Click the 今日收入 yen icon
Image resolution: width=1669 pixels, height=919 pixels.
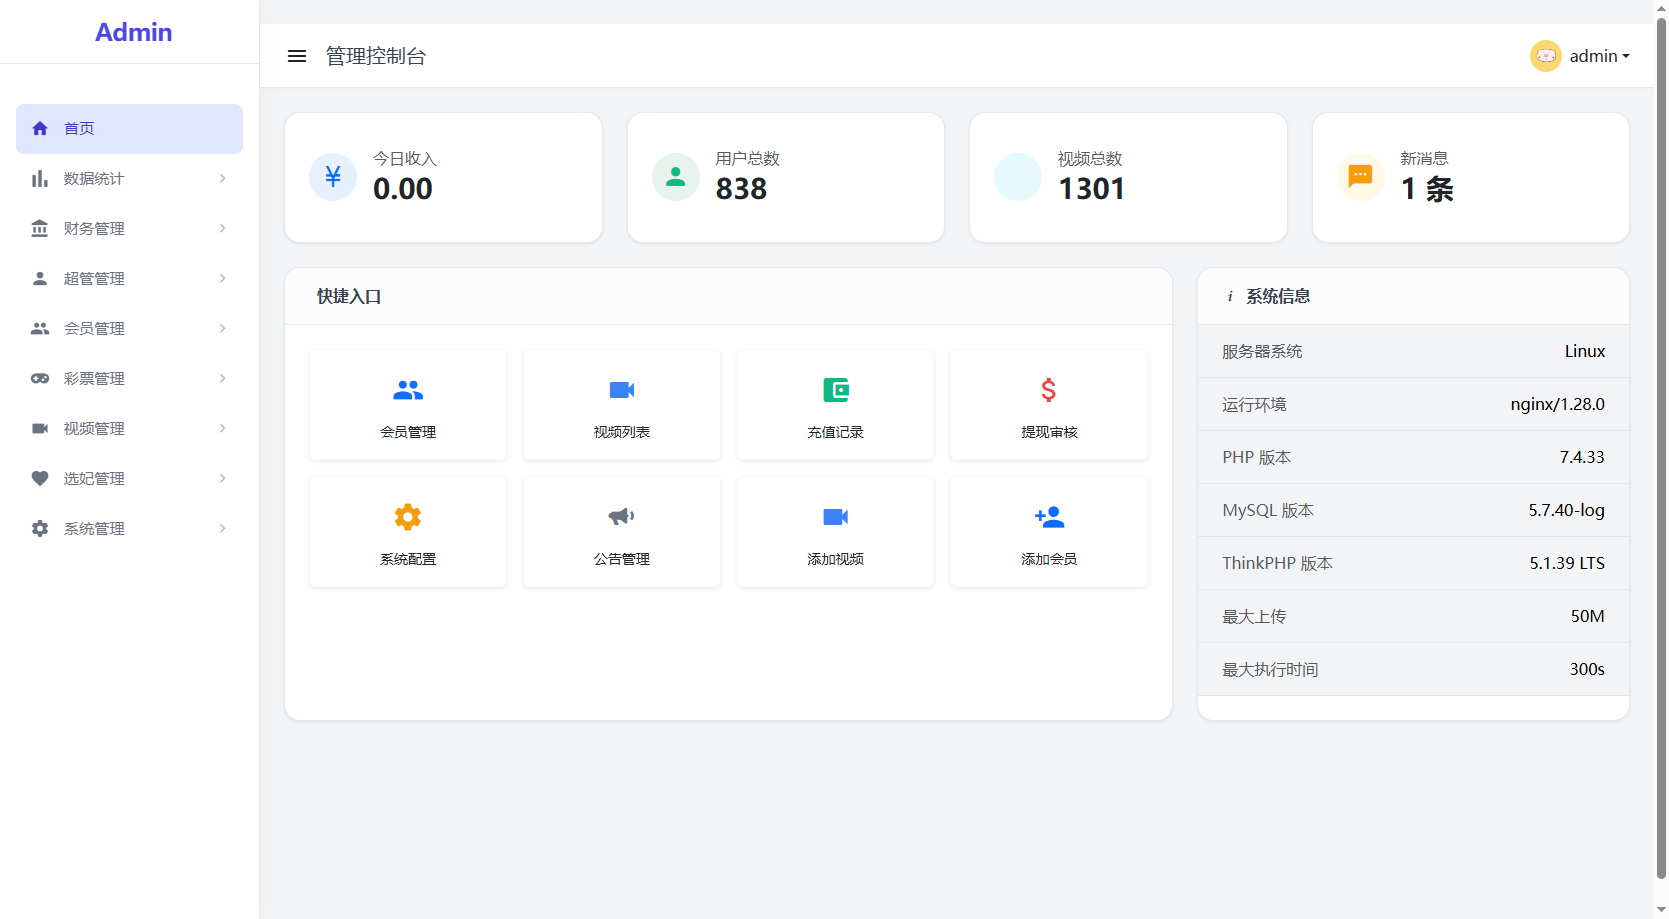click(333, 177)
